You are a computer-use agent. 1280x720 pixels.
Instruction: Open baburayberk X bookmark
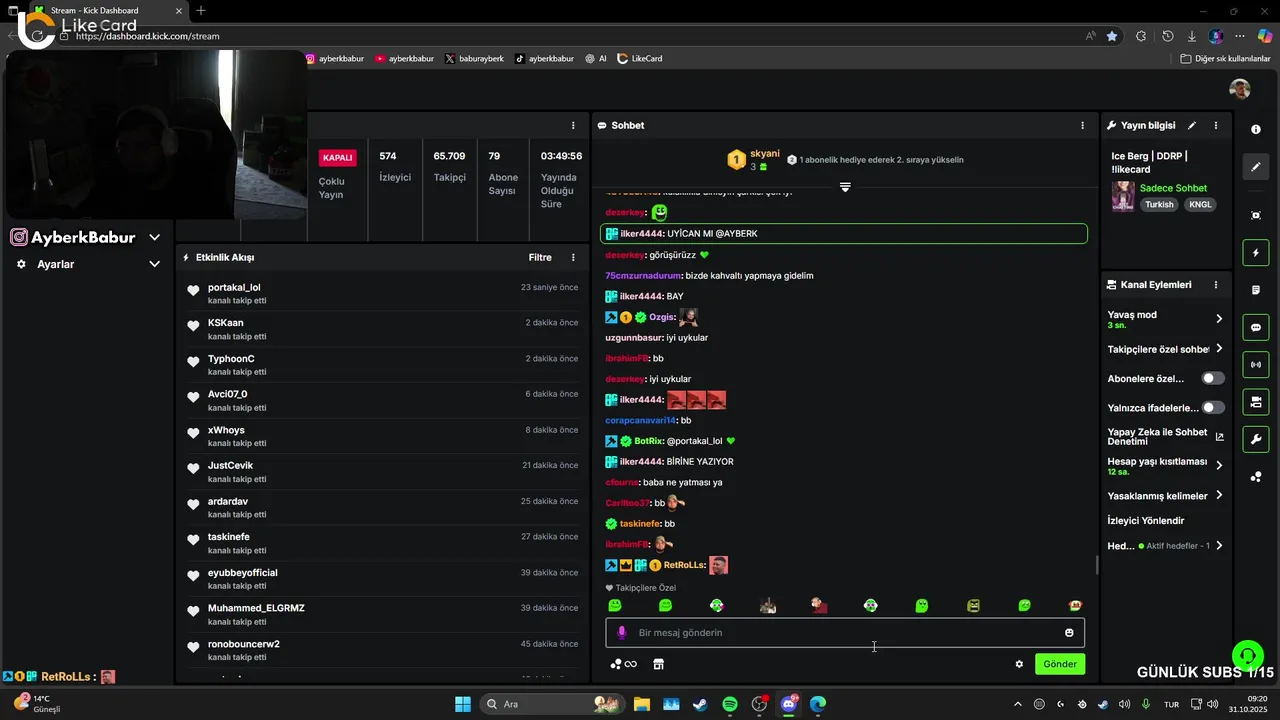(475, 59)
